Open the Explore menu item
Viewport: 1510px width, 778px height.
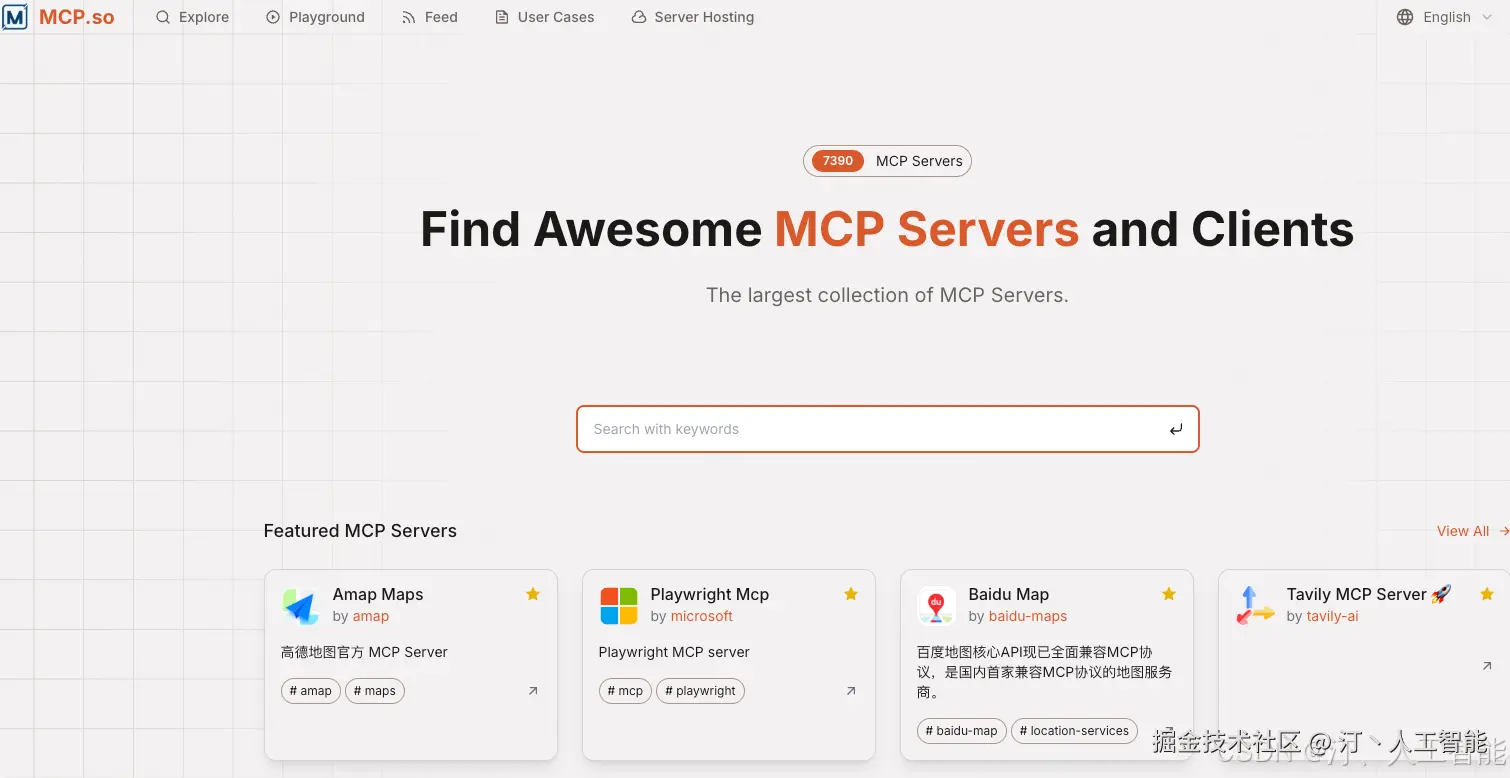[x=193, y=17]
